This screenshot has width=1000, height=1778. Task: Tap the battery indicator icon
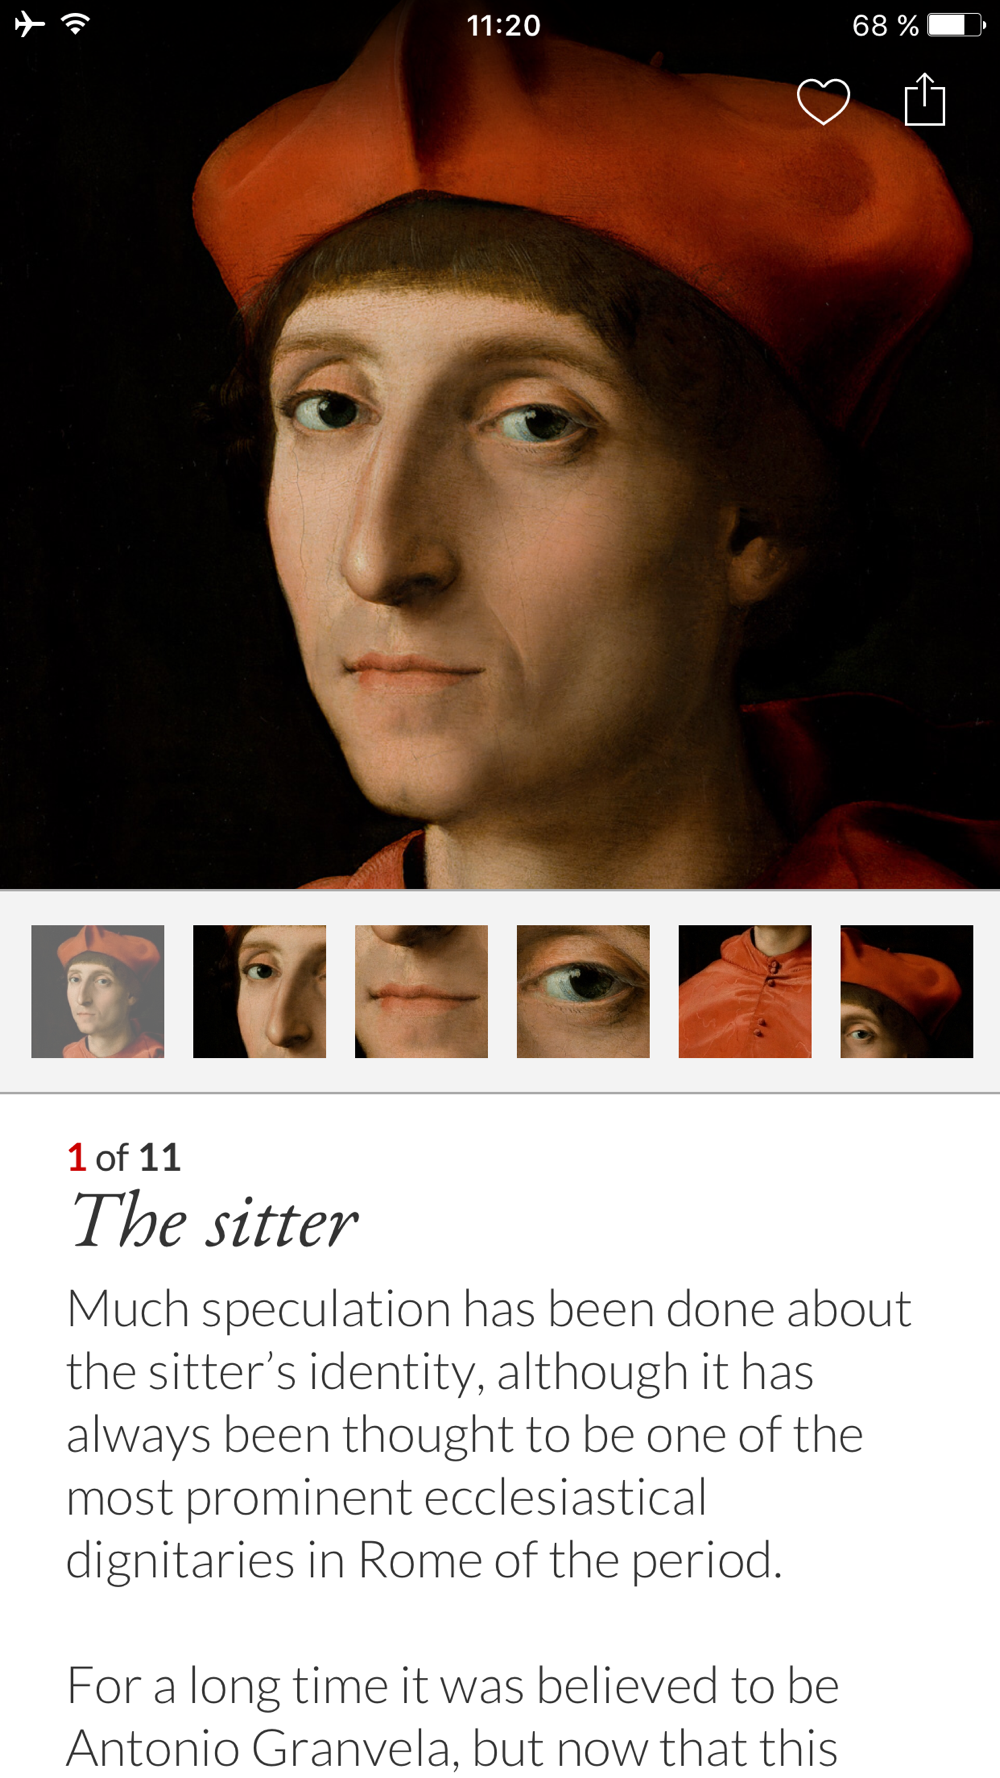957,24
